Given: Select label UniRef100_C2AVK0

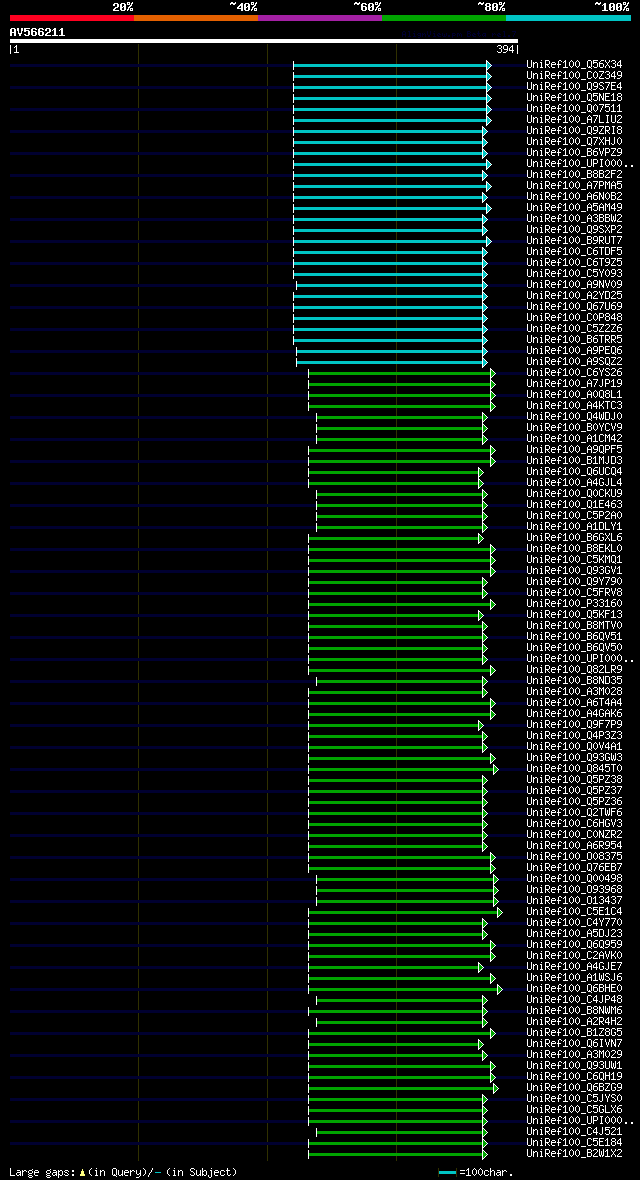Looking at the screenshot, I should coord(574,956).
